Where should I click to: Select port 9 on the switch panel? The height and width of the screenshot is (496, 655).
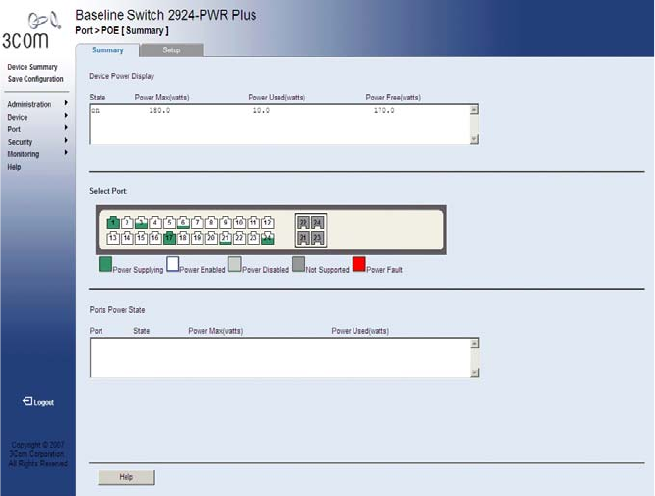click(226, 223)
